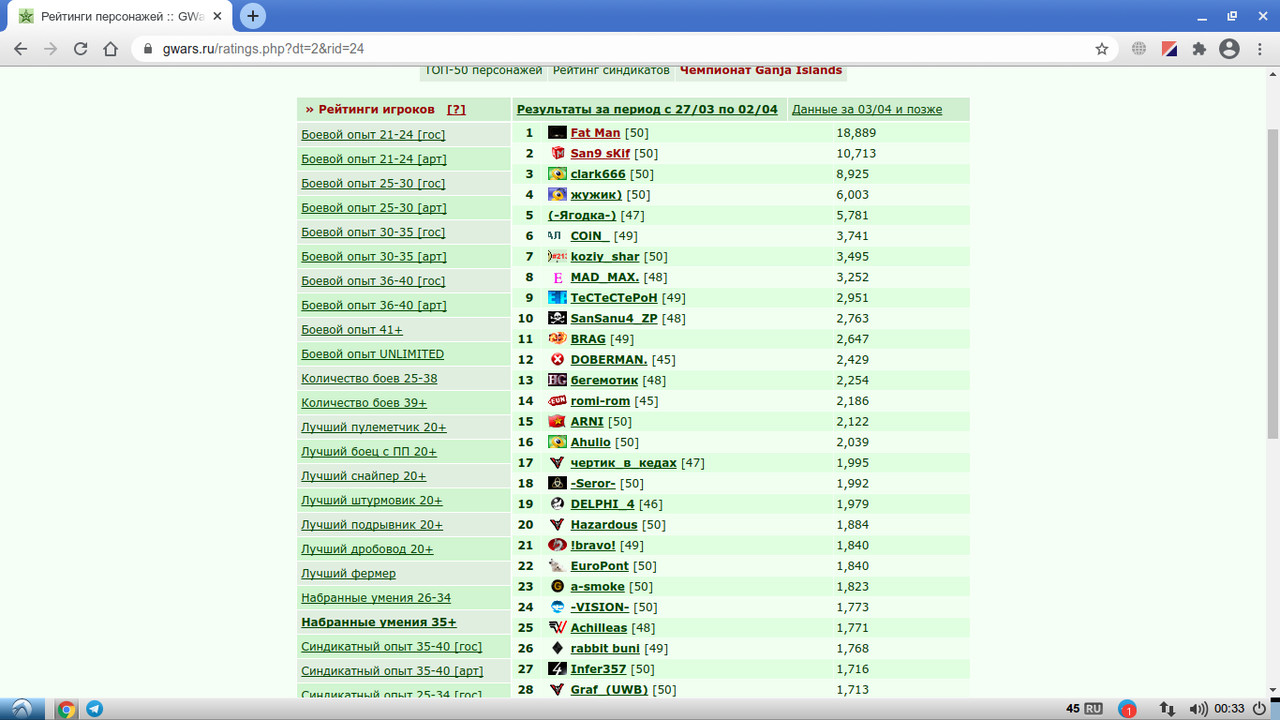Viewport: 1280px width, 720px height.
Task: Show Данные за 03/04 и позже
Action: point(867,109)
